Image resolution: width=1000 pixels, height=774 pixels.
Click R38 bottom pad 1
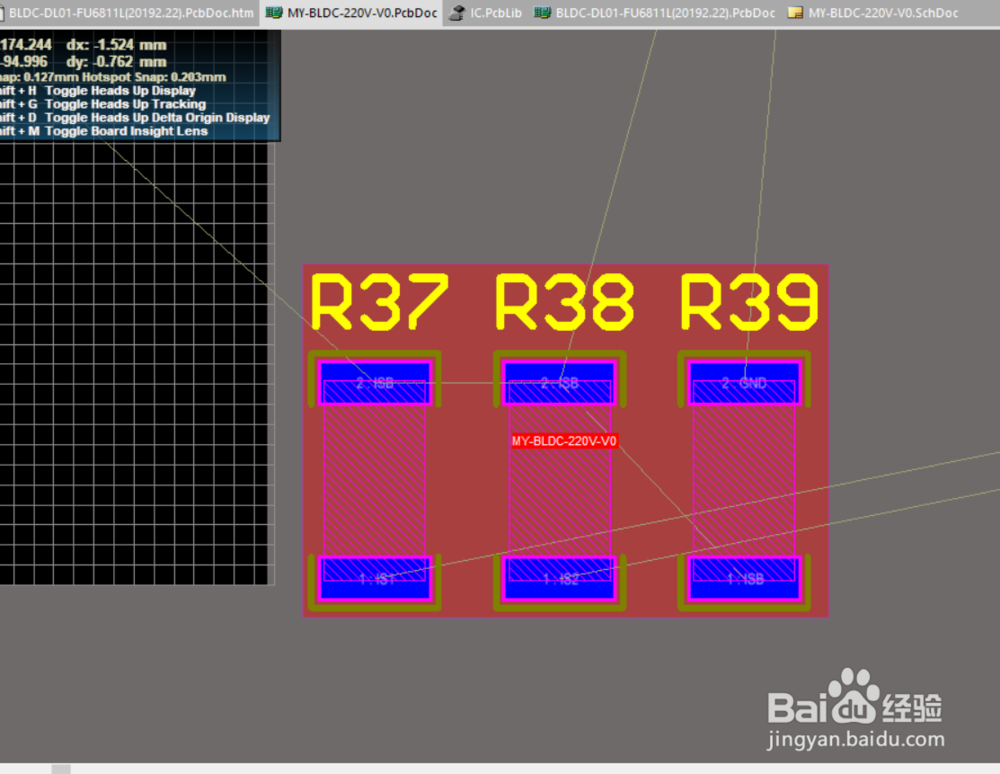point(559,578)
